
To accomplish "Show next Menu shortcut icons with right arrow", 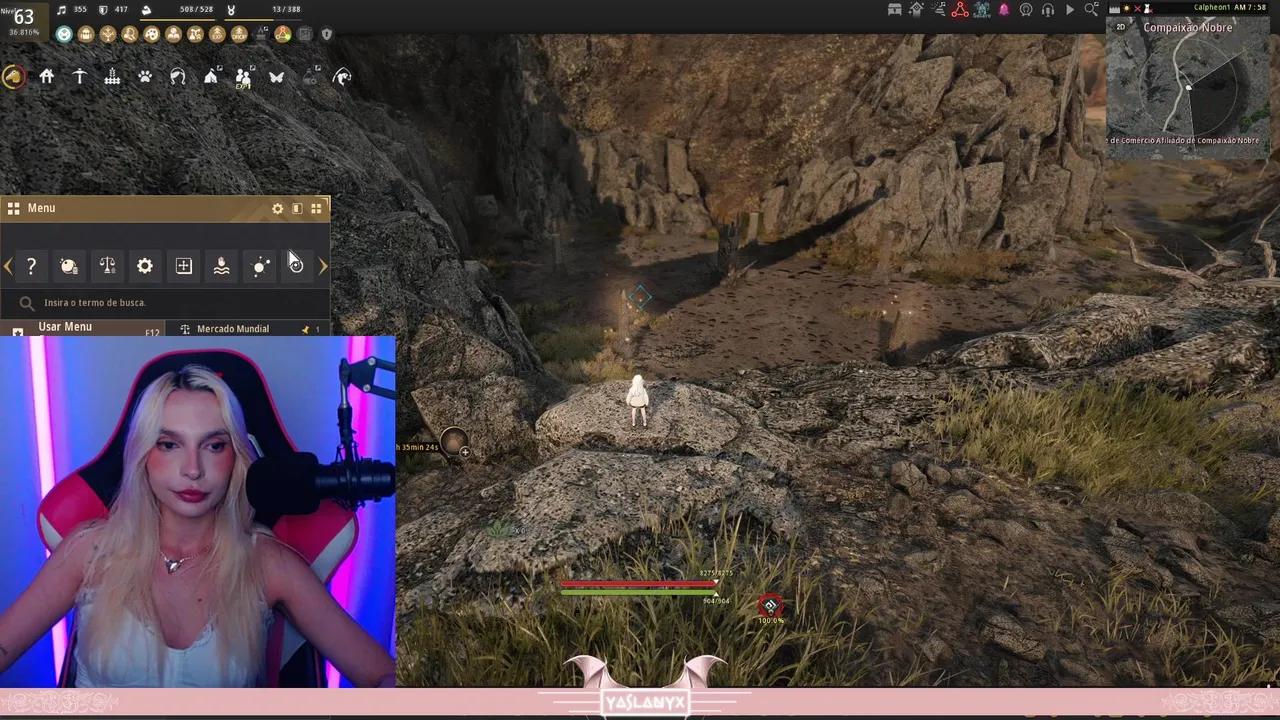I will [x=322, y=266].
